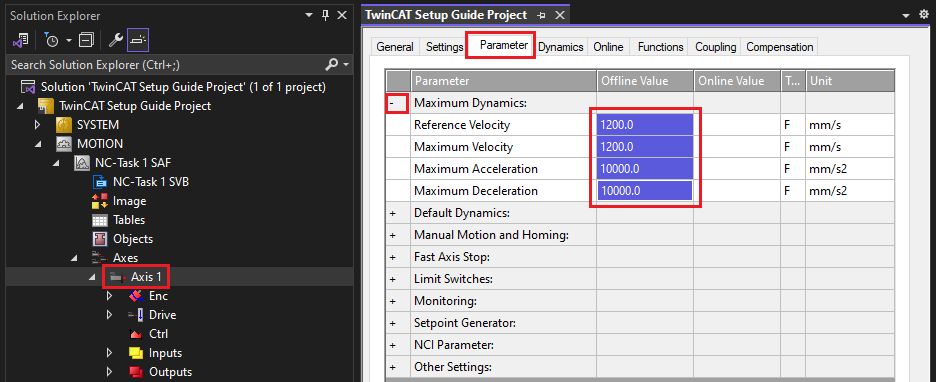
Task: Click the Drive node icon
Action: (x=136, y=315)
